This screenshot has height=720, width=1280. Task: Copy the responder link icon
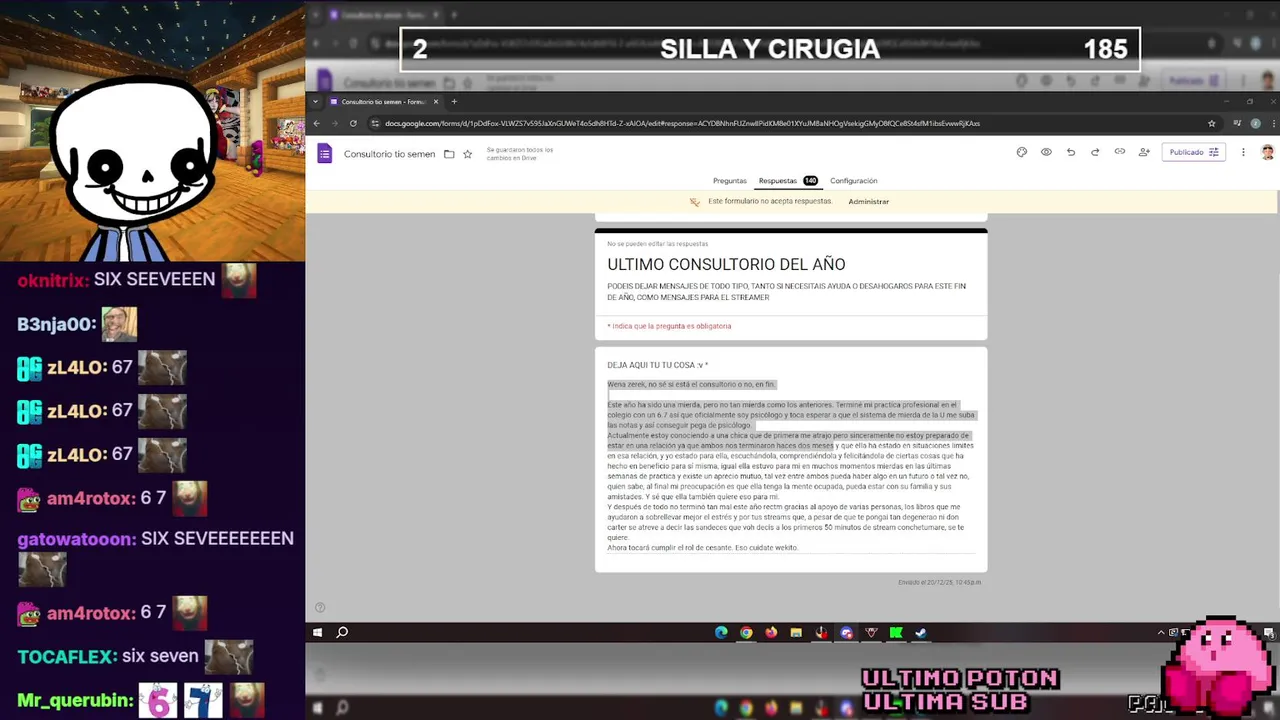point(1119,152)
